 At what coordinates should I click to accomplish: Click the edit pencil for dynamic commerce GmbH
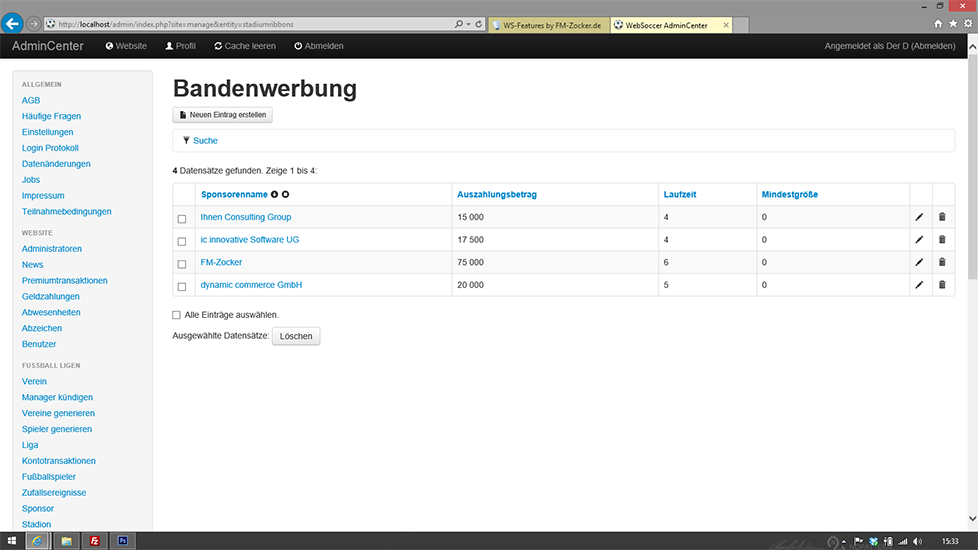[x=919, y=285]
